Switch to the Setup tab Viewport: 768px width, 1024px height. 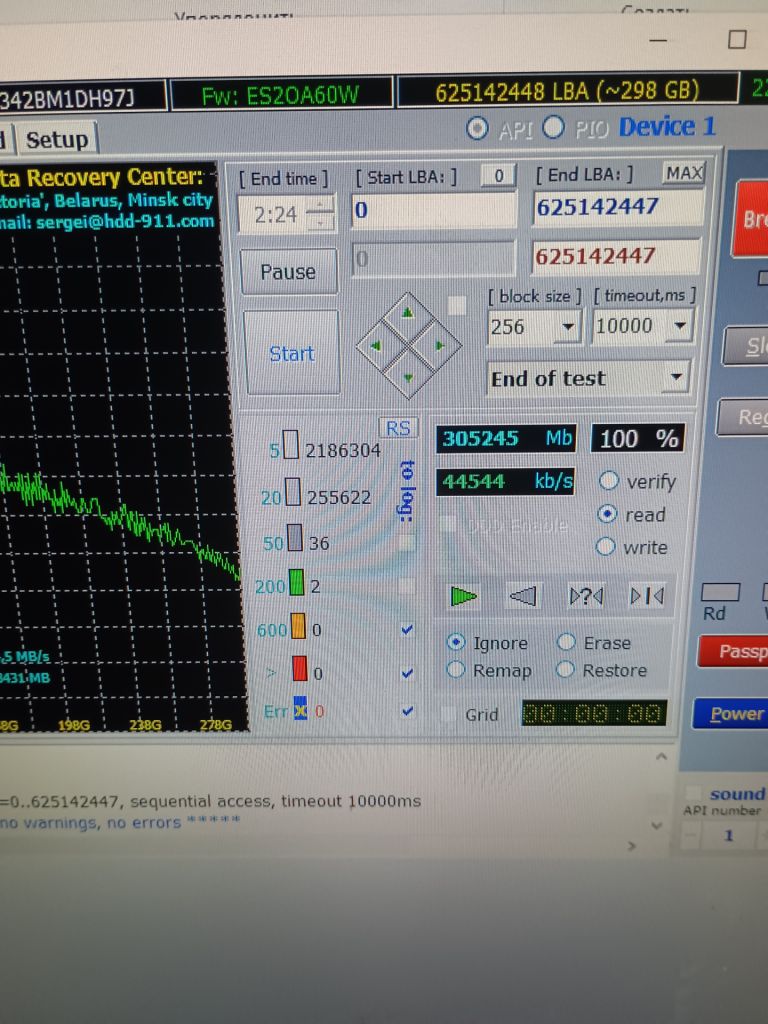[57, 139]
